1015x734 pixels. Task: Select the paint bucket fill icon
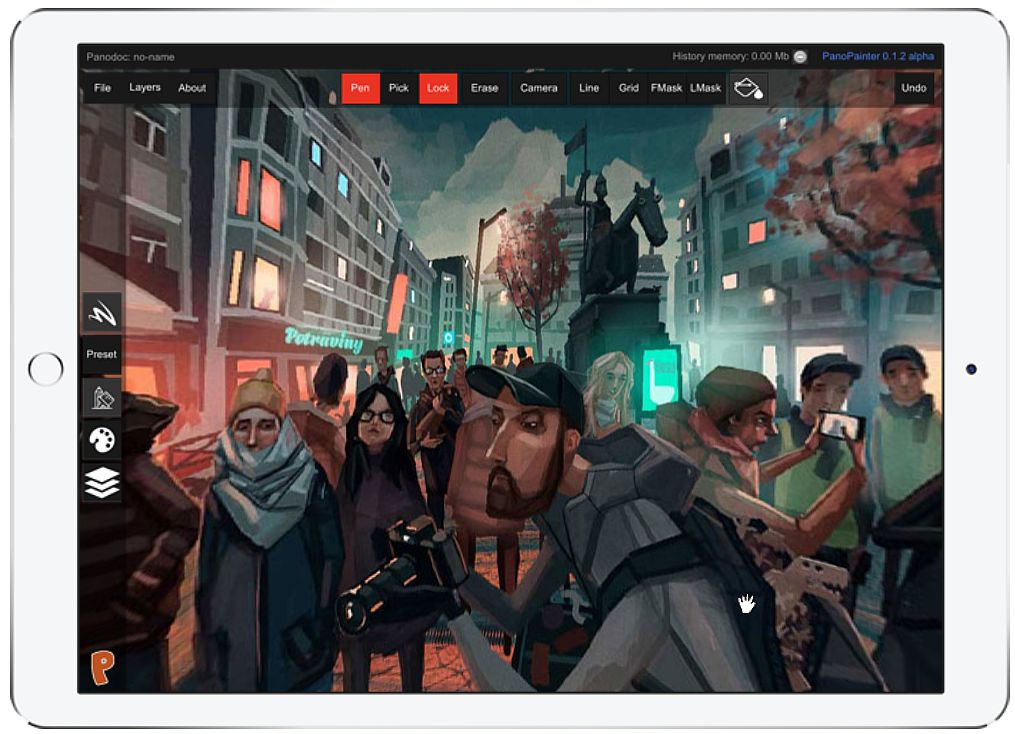748,88
